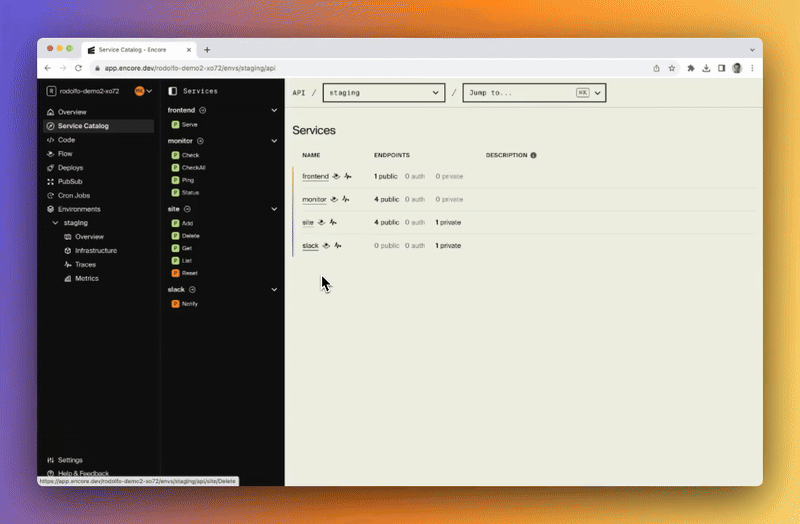800x524 pixels.
Task: Collapse the slack service group chevron
Action: [x=274, y=289]
